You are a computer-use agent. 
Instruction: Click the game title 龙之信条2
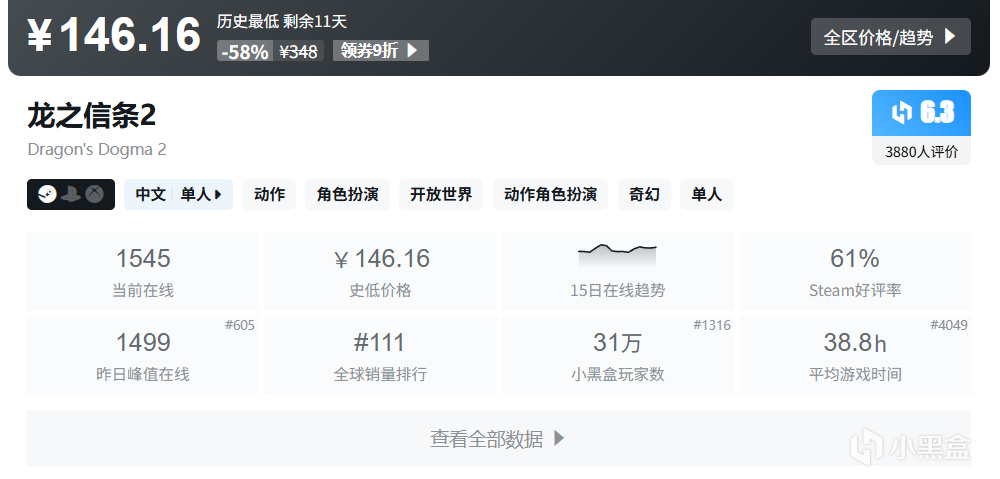click(x=92, y=116)
